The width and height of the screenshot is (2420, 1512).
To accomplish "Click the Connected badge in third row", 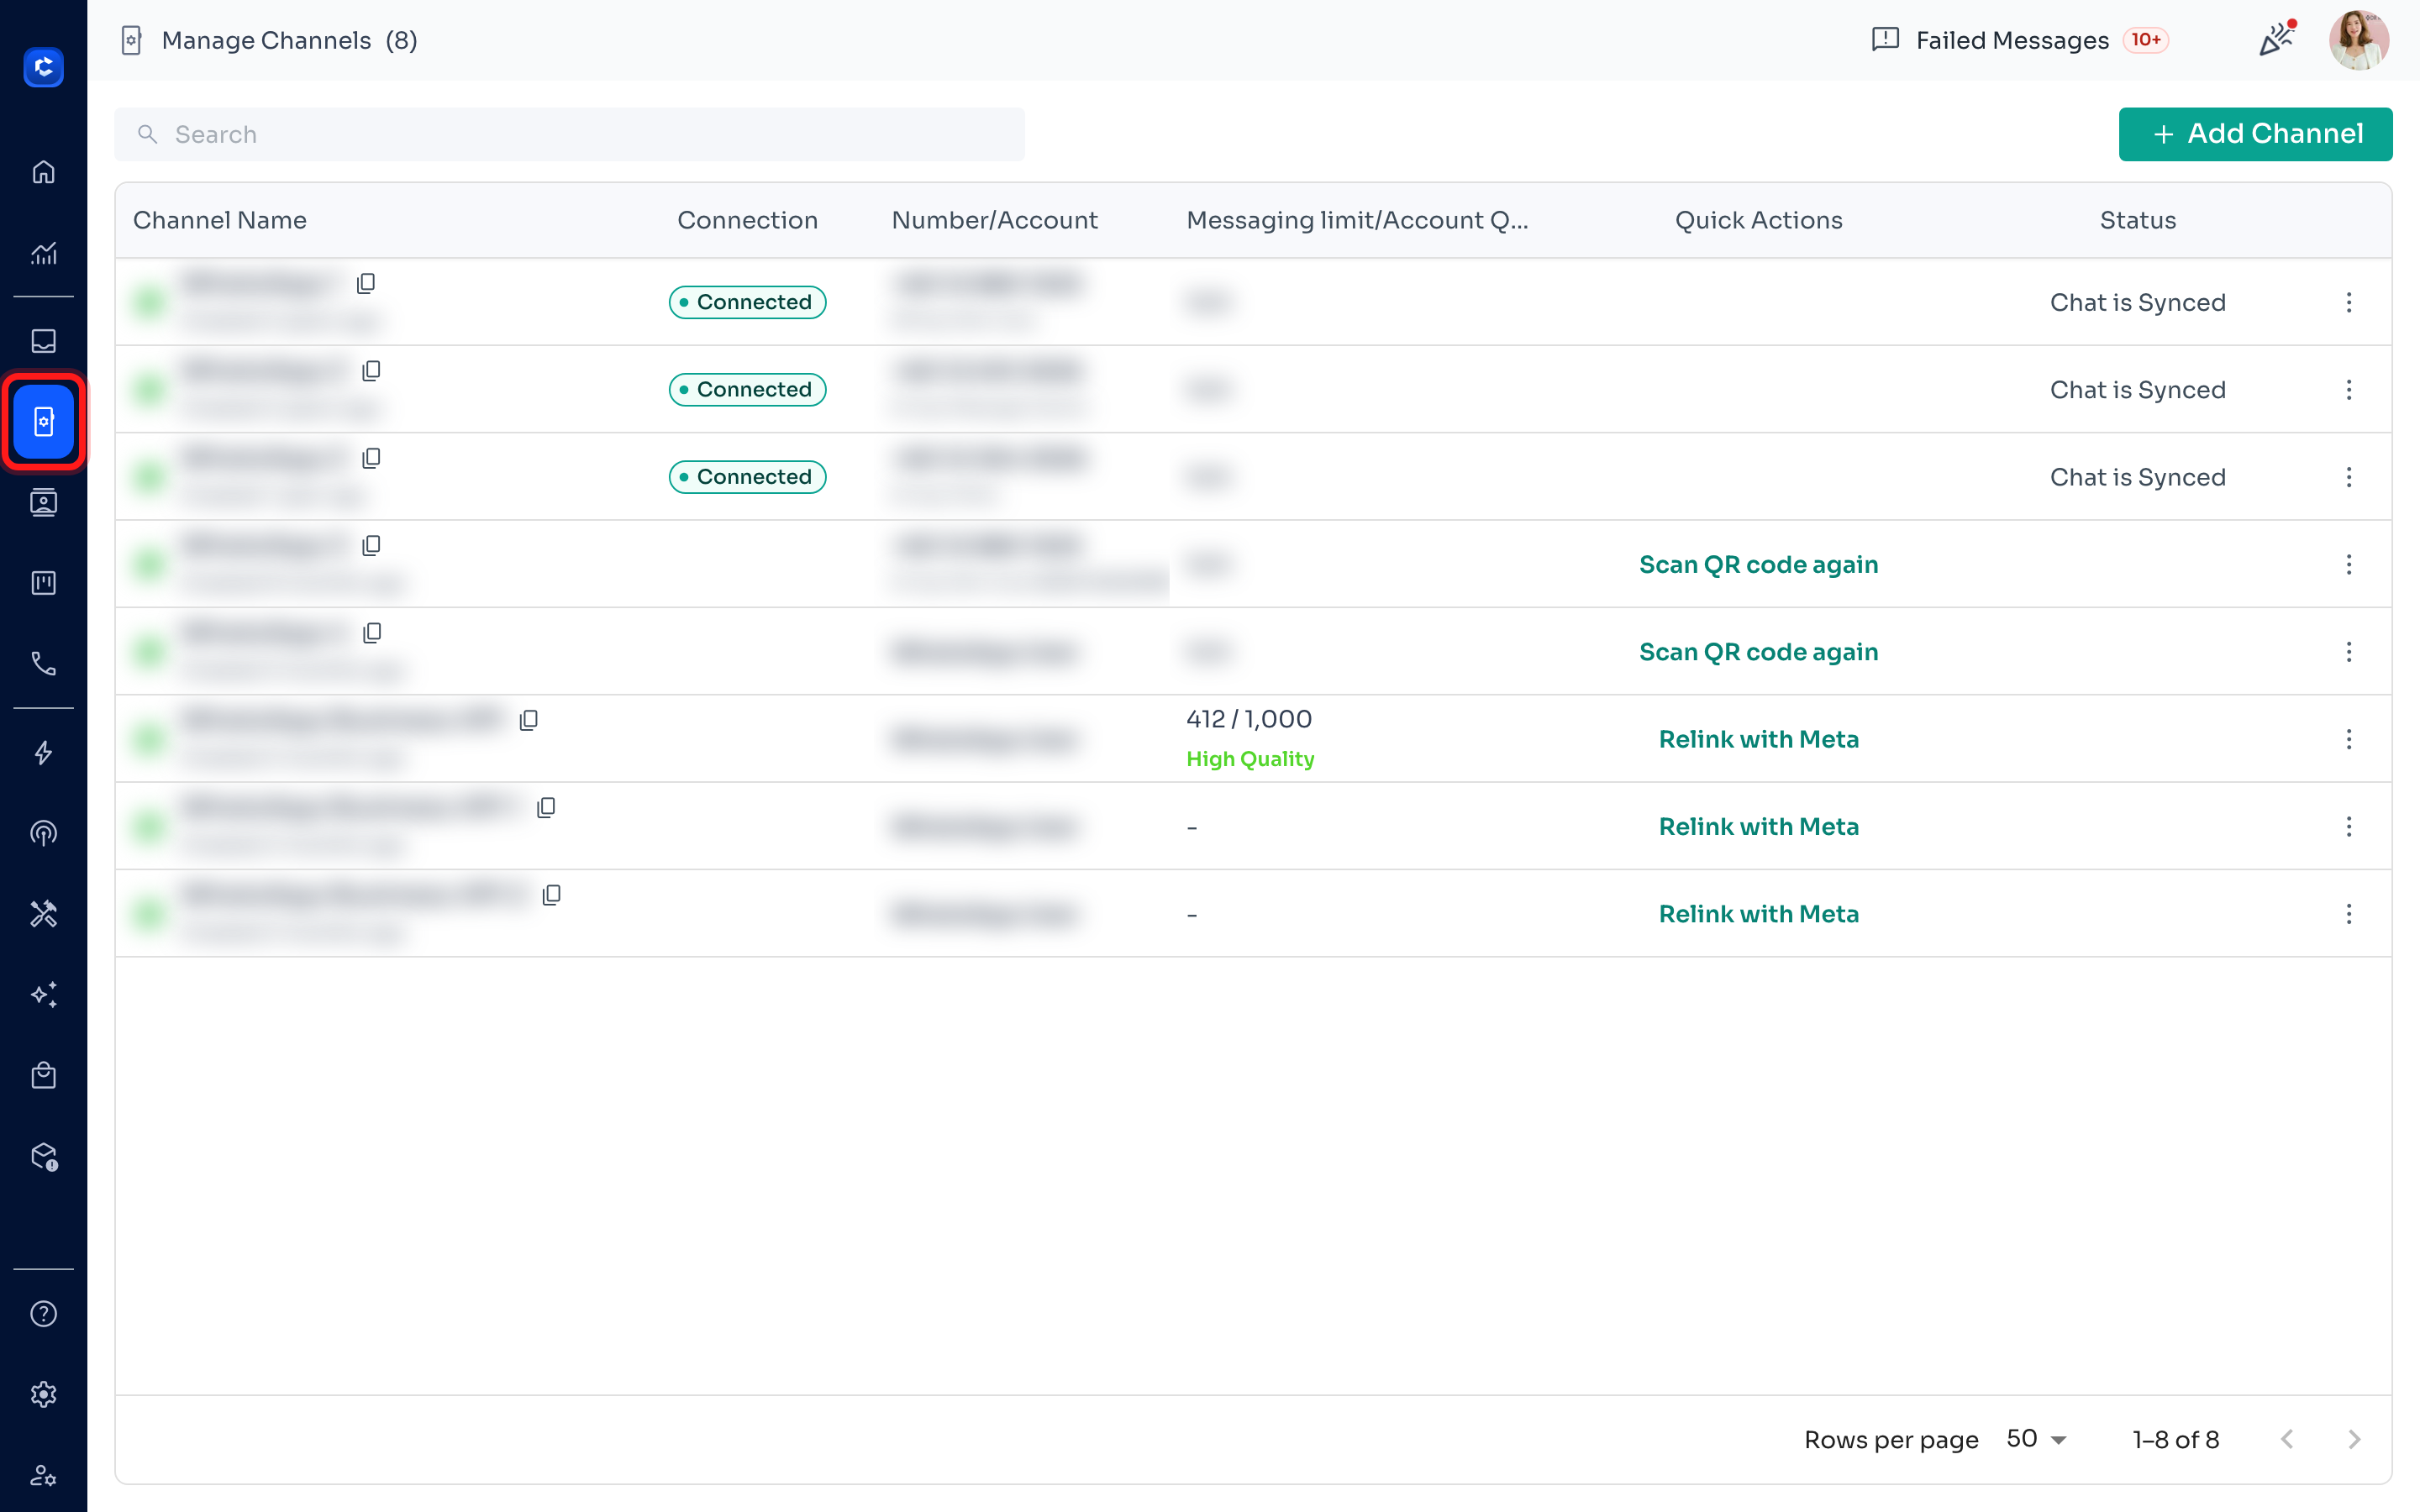I will pos(747,477).
